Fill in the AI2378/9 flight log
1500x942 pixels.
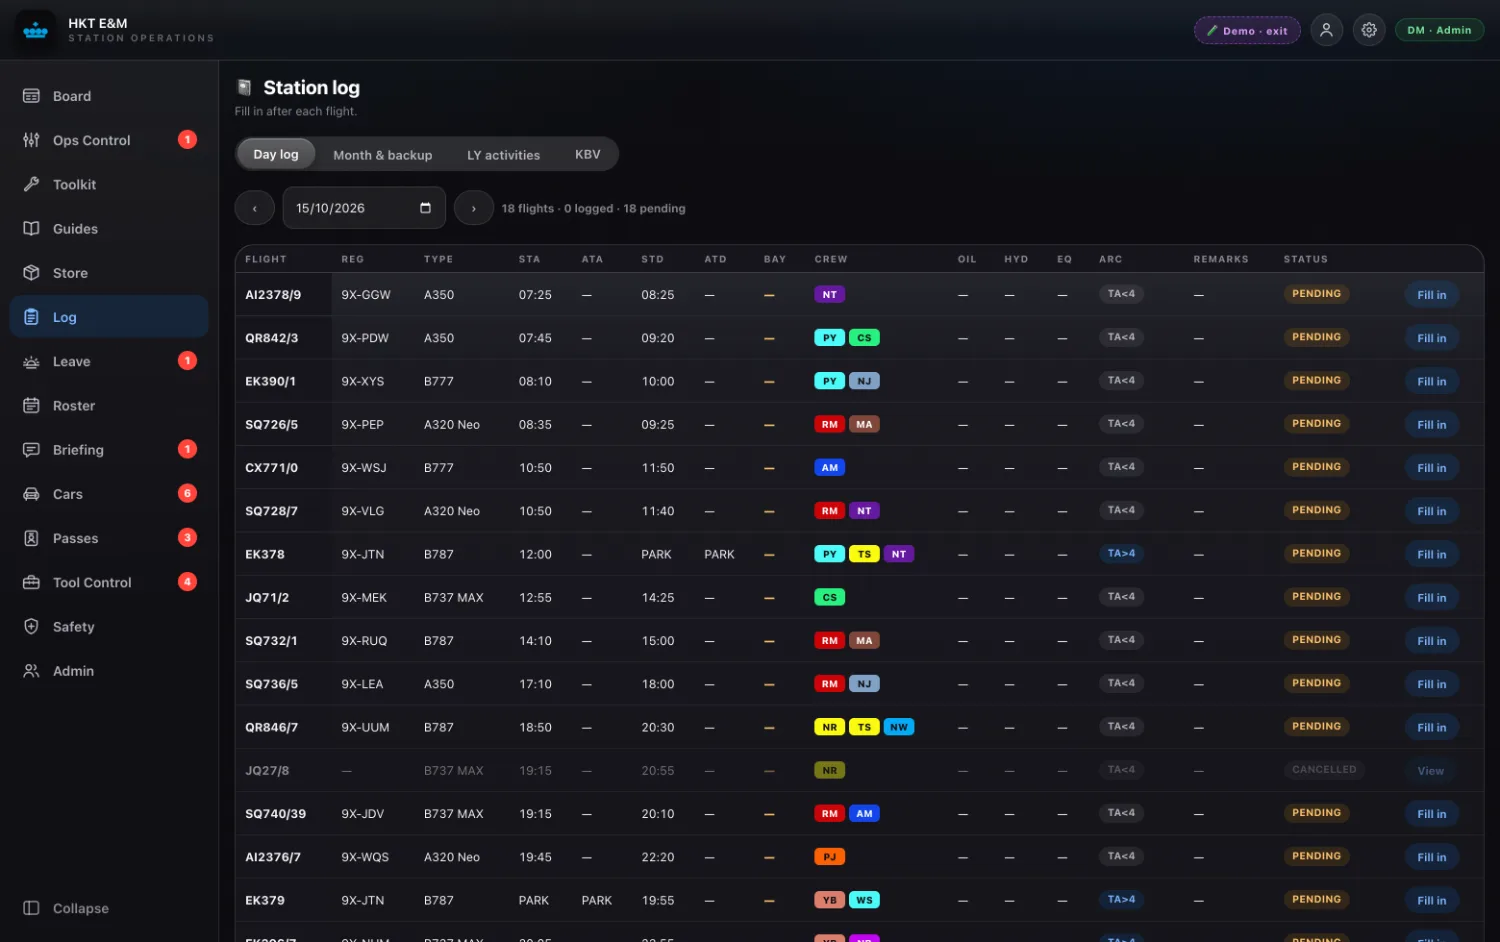pos(1431,295)
